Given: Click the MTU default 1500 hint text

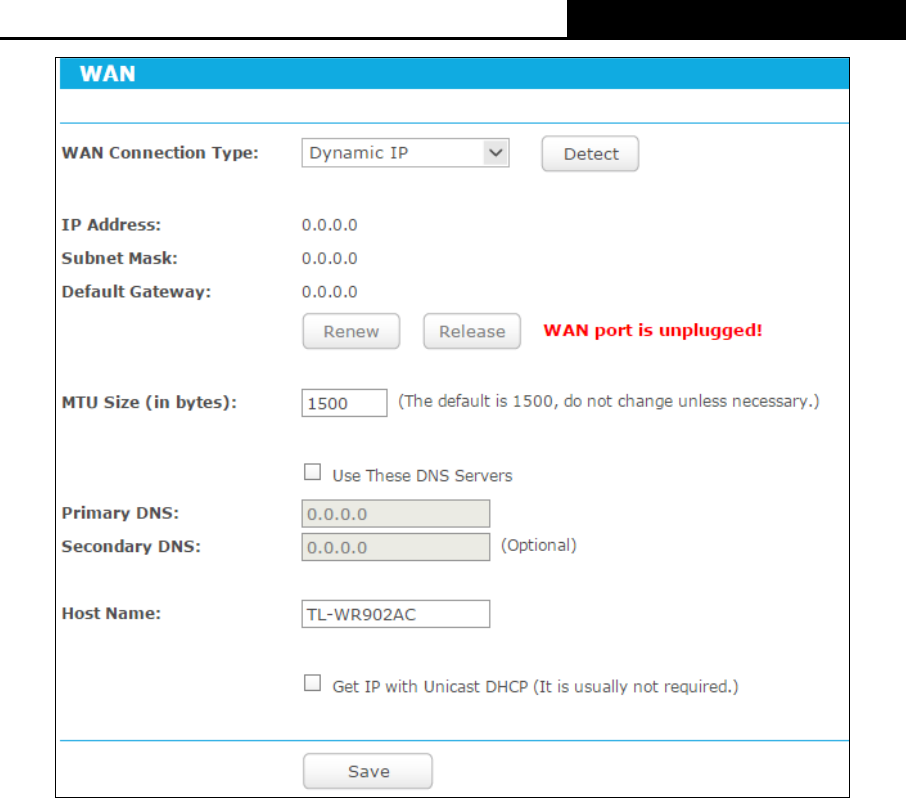Looking at the screenshot, I should [608, 401].
